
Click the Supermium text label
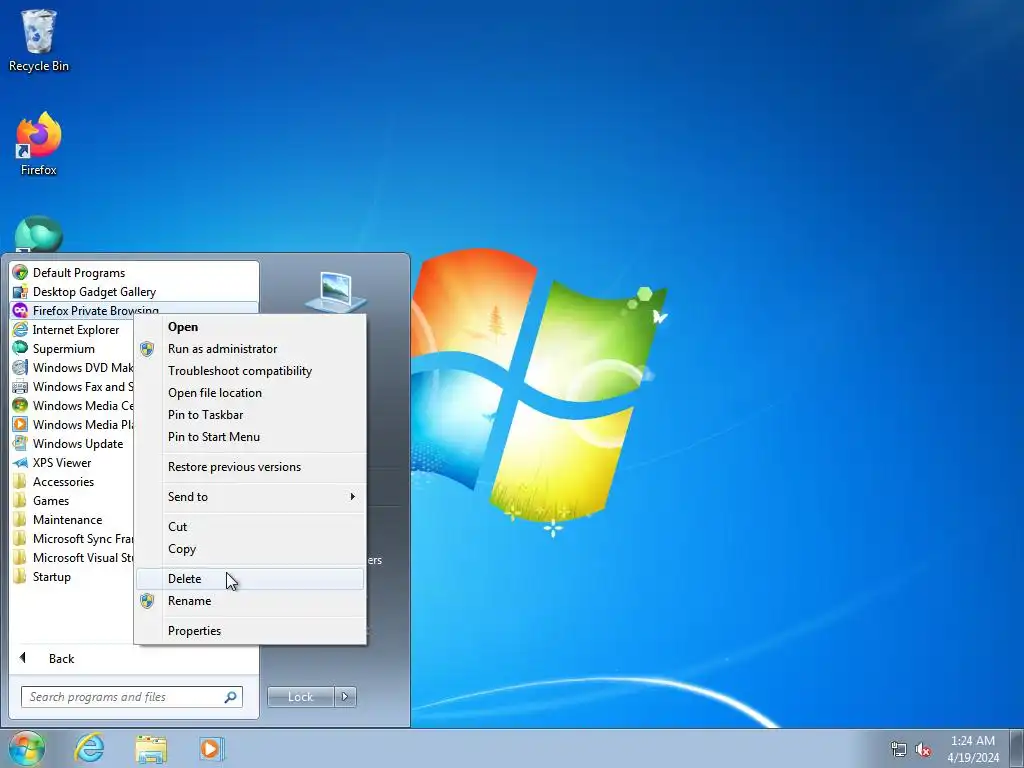(64, 349)
